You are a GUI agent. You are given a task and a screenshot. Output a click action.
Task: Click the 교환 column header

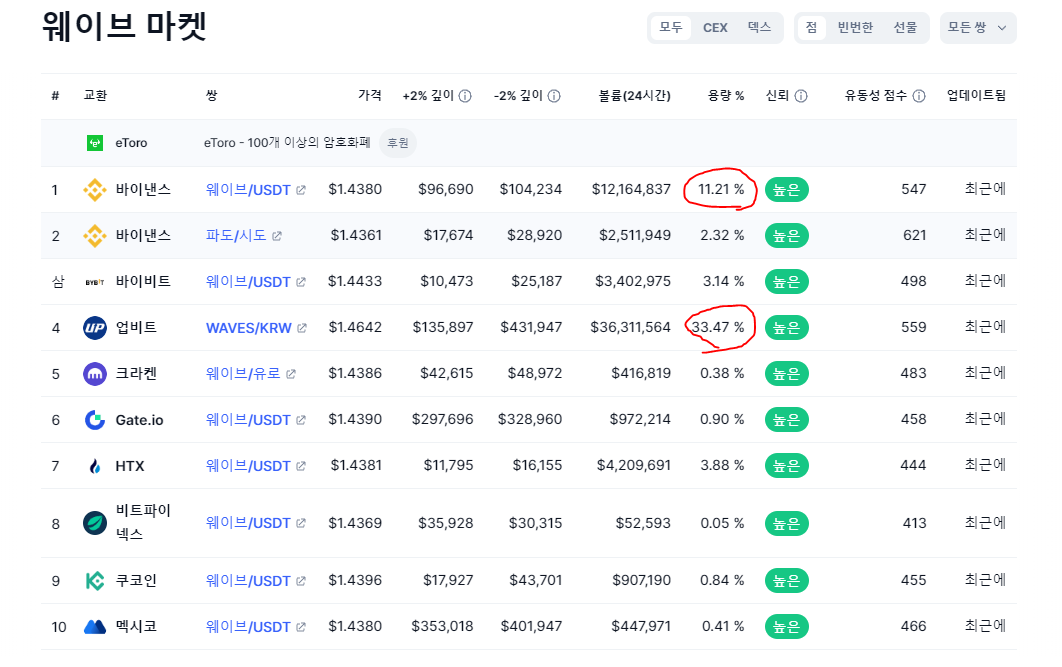pyautogui.click(x=95, y=95)
